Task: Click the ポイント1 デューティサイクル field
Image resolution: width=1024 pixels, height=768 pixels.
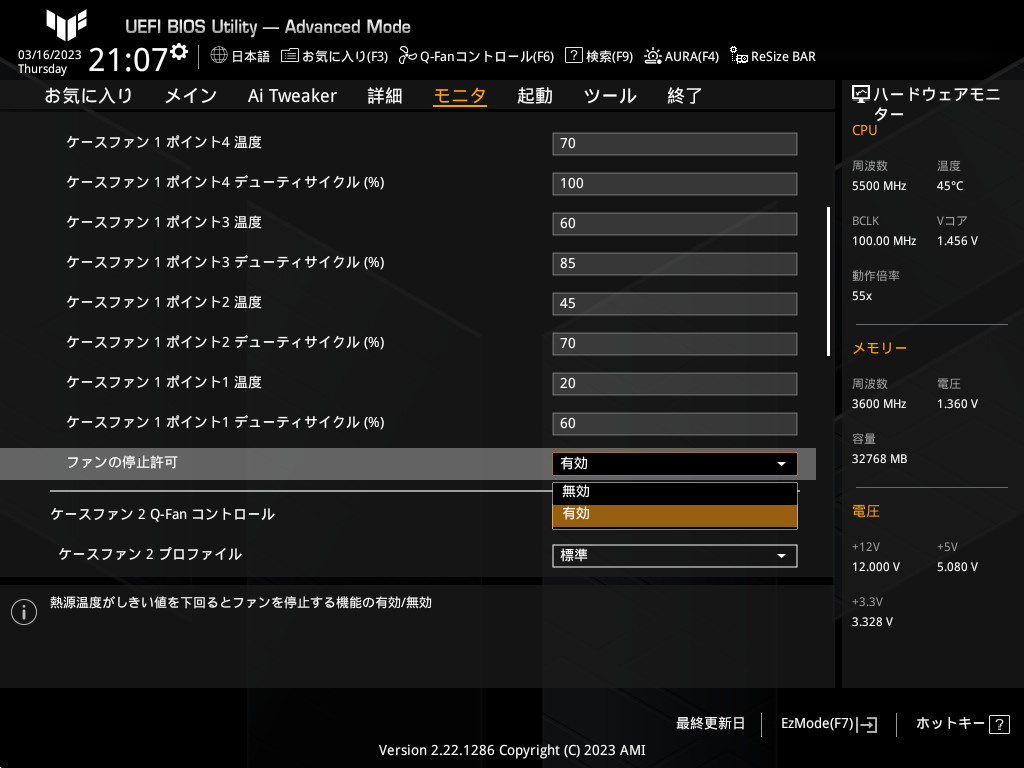Action: 675,423
